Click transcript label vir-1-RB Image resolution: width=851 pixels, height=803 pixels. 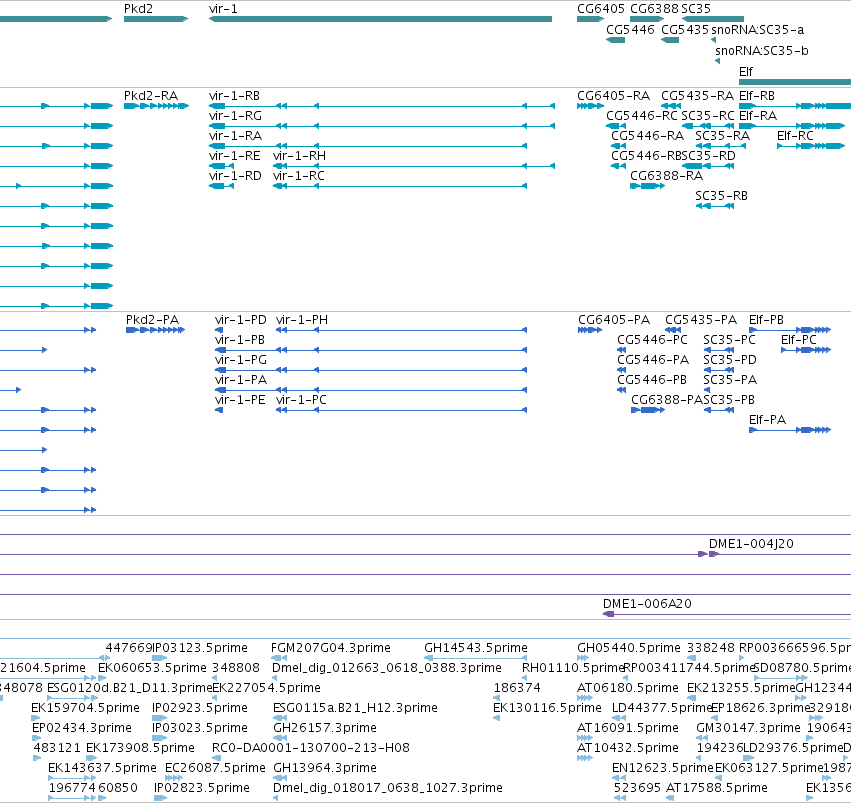pyautogui.click(x=234, y=96)
